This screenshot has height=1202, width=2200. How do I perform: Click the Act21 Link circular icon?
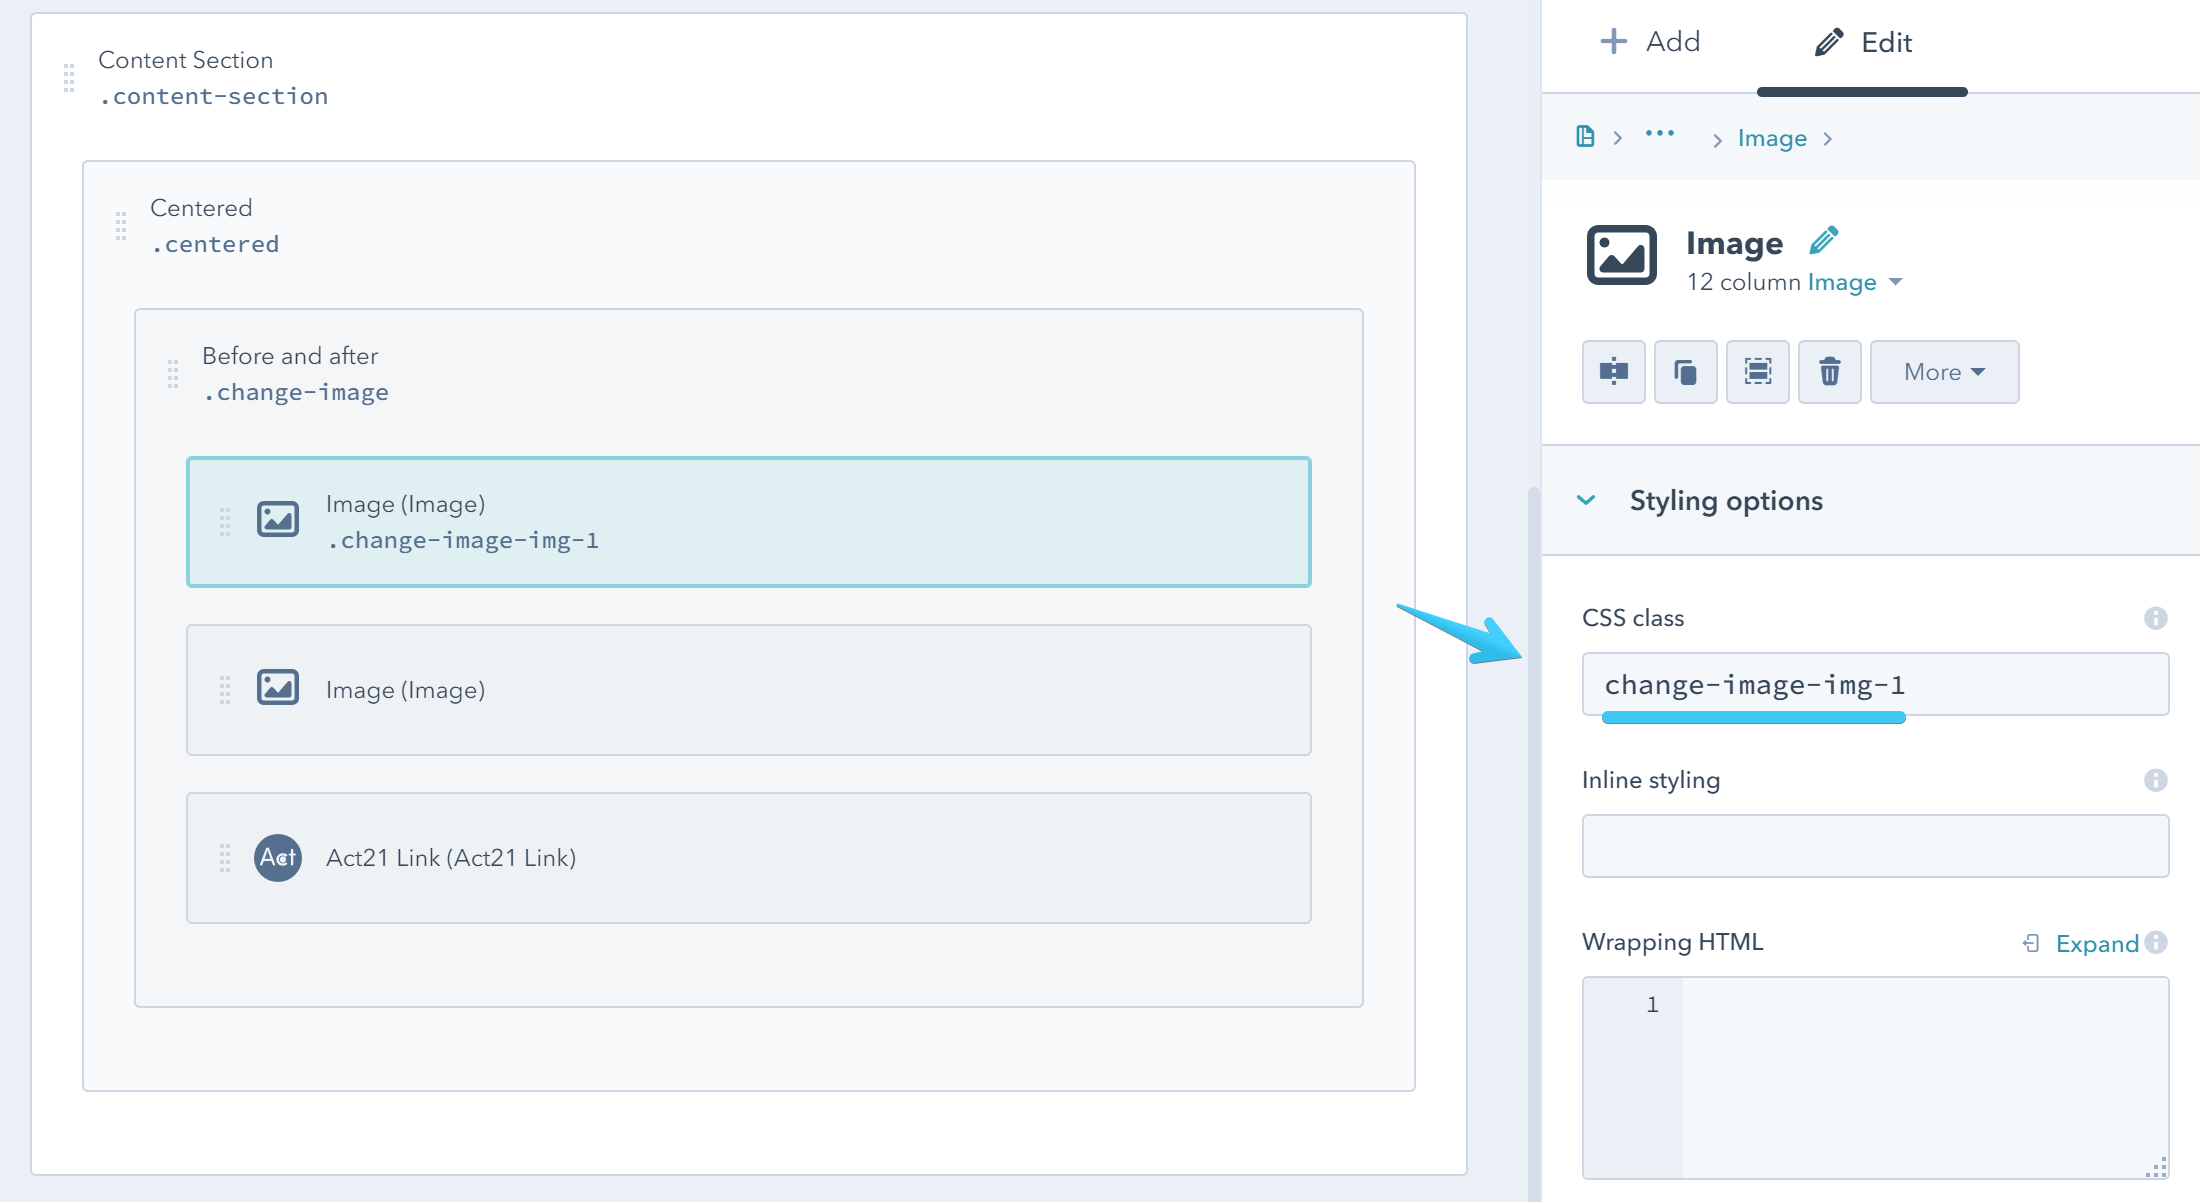(278, 857)
